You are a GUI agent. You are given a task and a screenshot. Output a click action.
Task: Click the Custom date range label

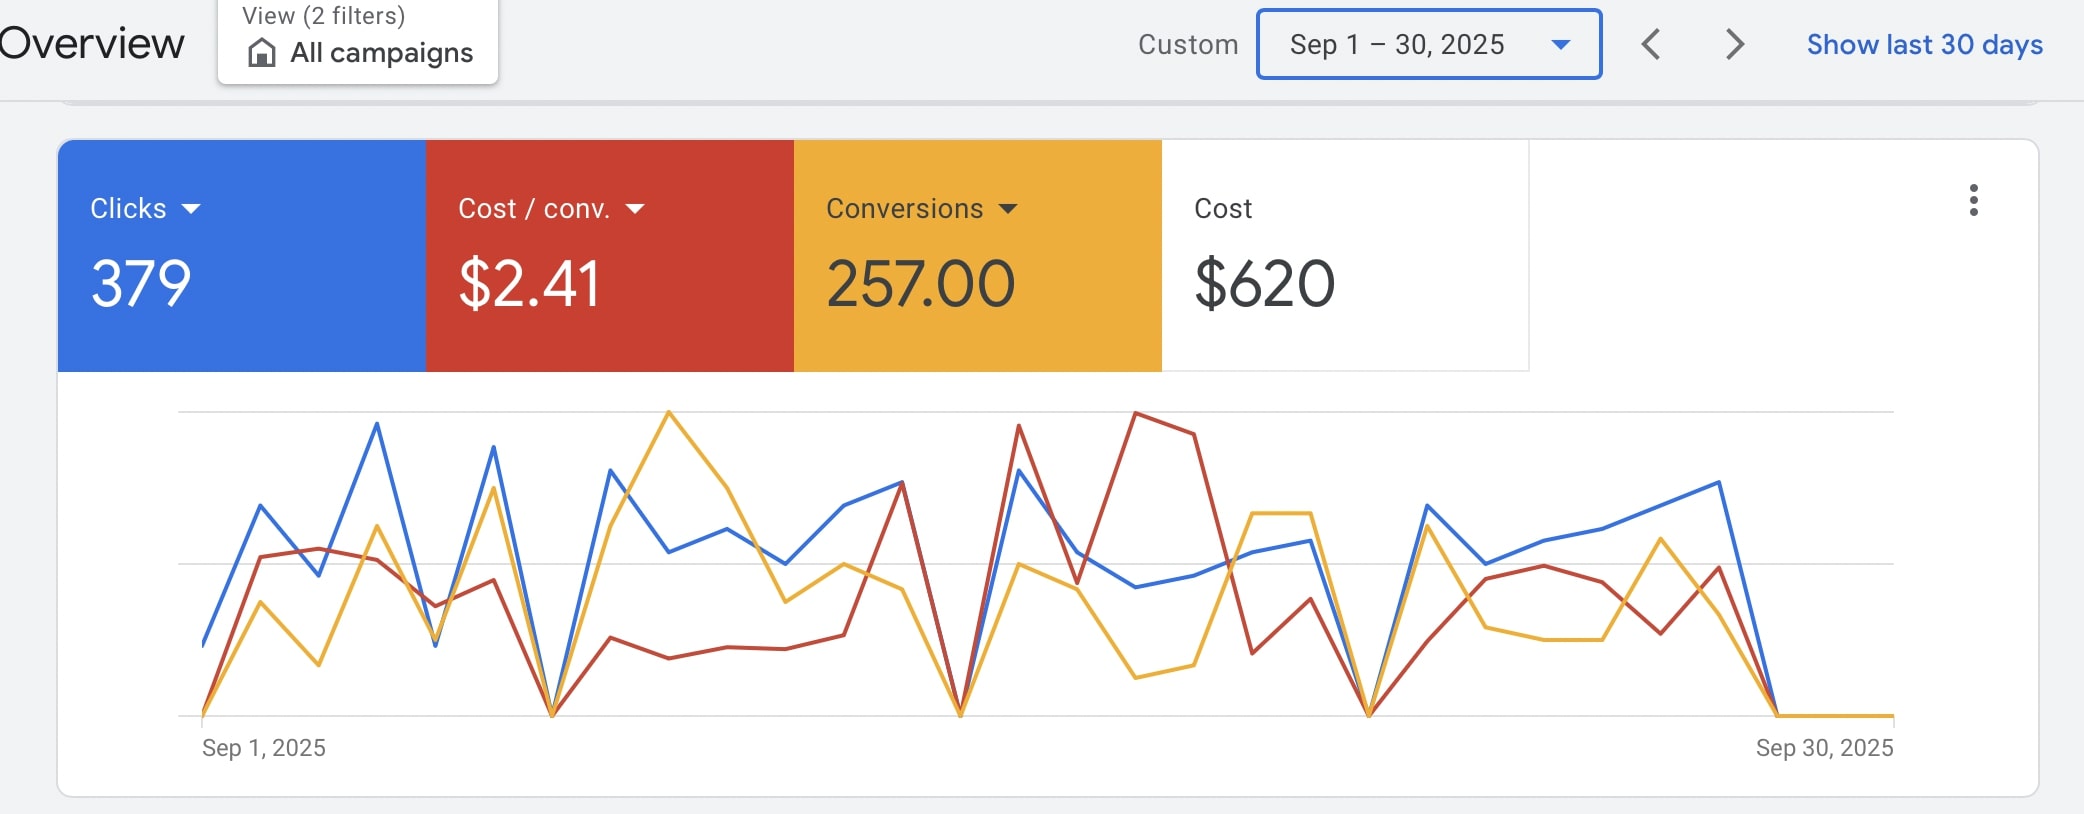(x=1188, y=44)
